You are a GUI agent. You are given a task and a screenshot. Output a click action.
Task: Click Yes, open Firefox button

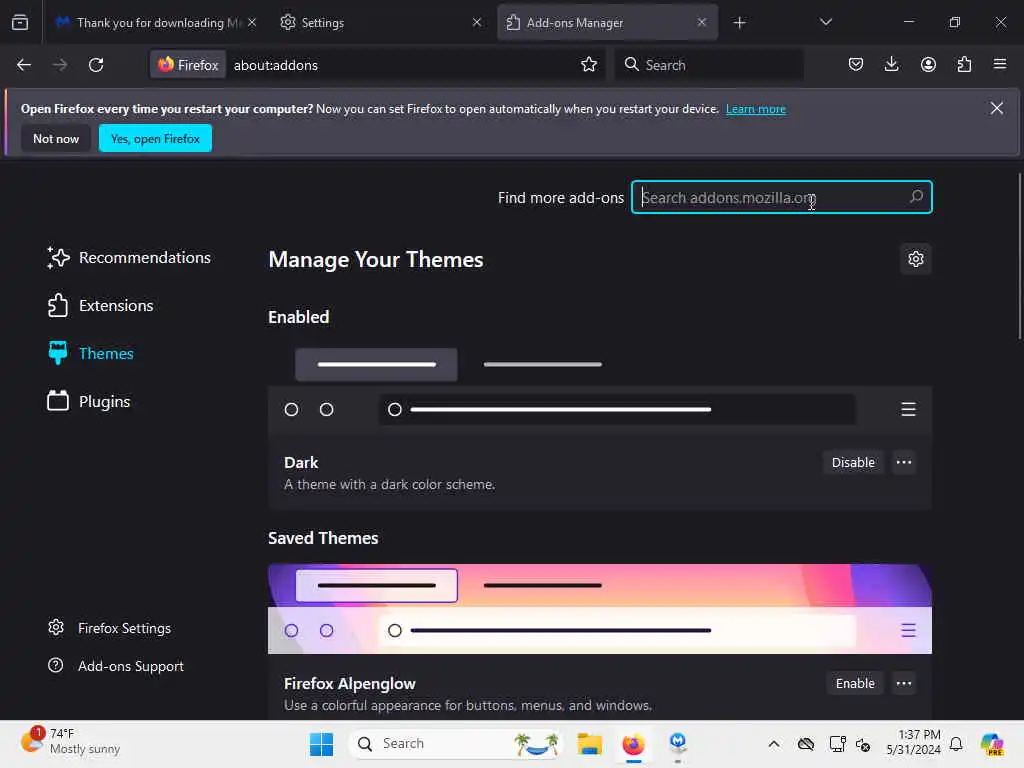pyautogui.click(x=155, y=138)
